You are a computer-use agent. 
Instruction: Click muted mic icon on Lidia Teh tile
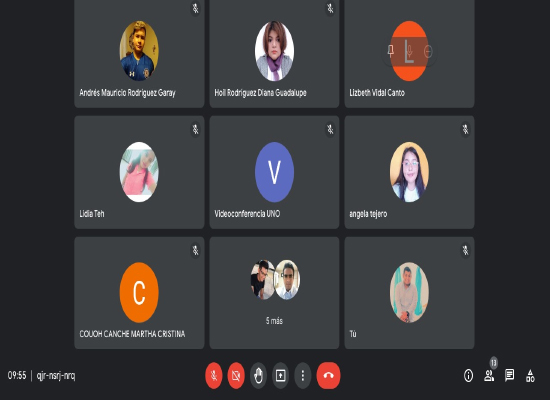(195, 129)
